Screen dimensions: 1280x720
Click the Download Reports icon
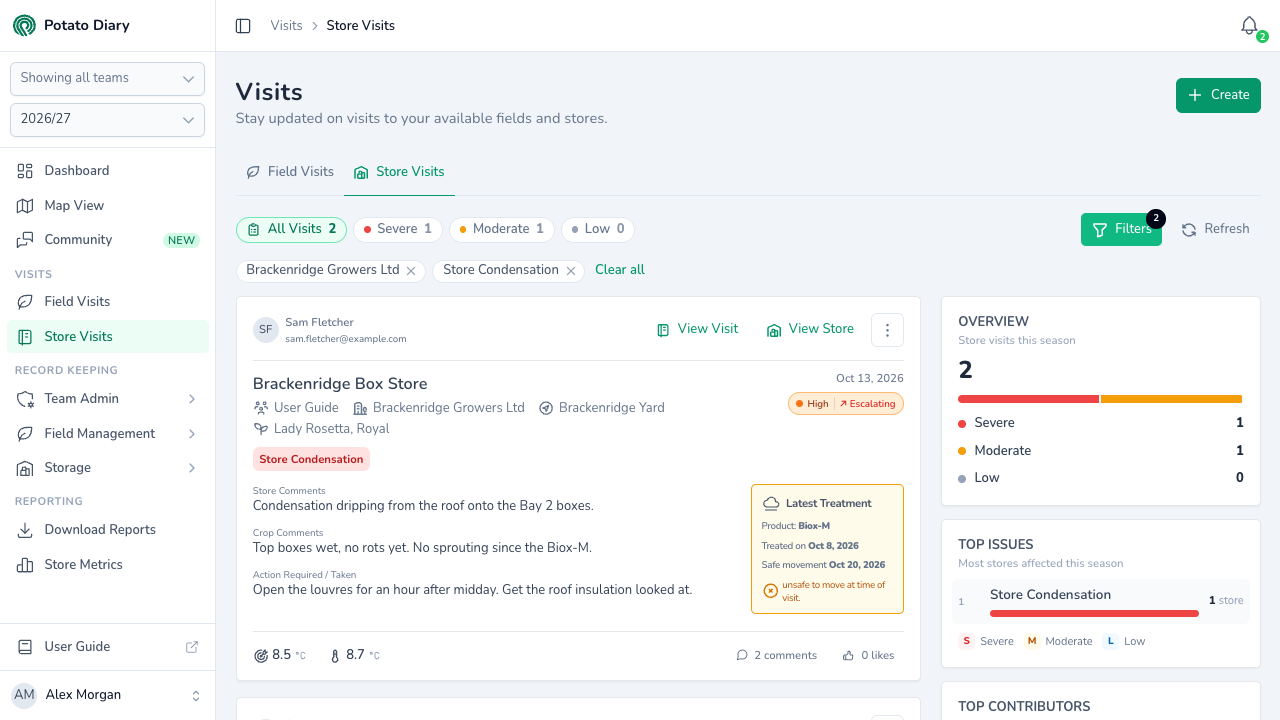point(25,530)
